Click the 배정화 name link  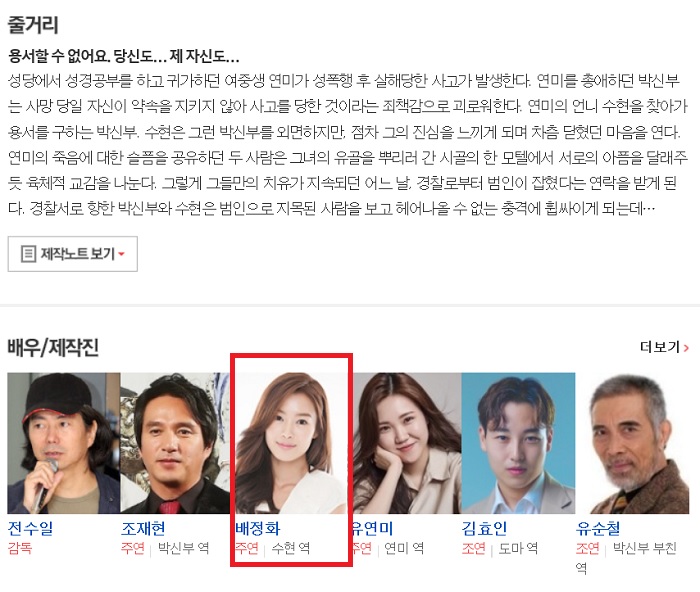click(258, 528)
